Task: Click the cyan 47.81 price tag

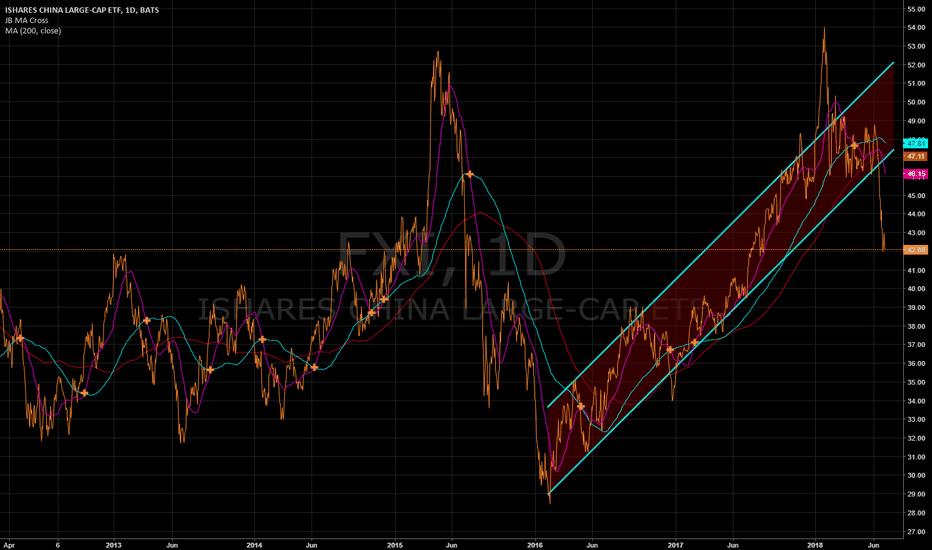Action: 915,143
